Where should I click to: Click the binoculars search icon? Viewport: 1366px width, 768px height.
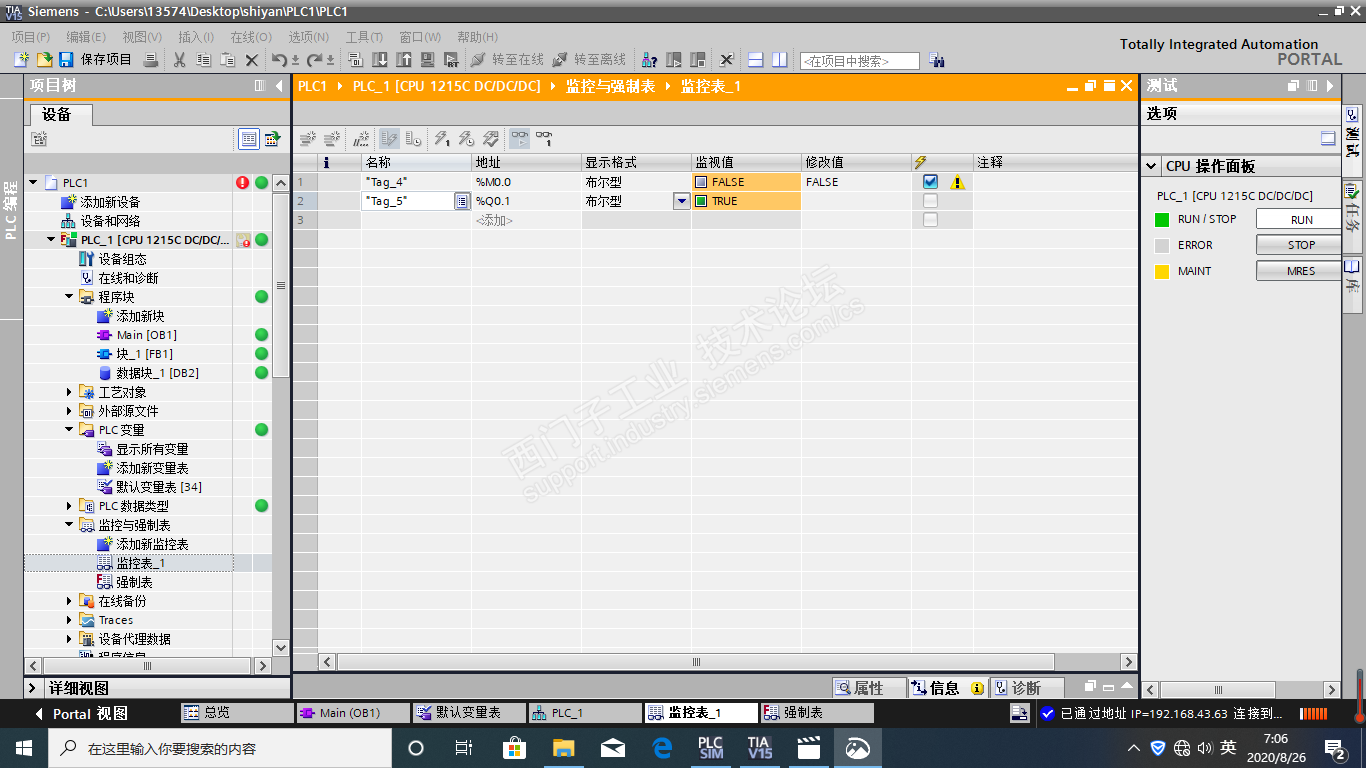(936, 60)
